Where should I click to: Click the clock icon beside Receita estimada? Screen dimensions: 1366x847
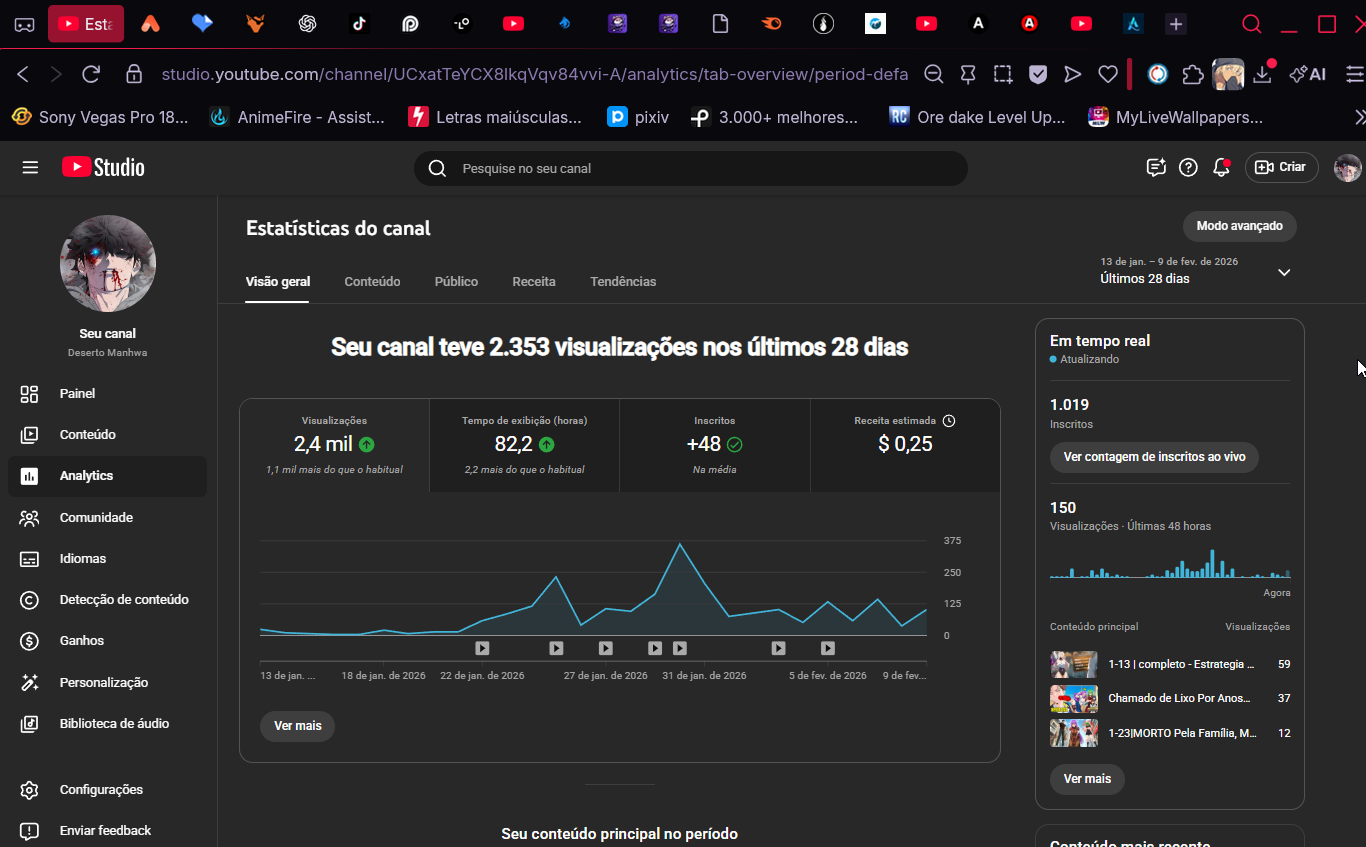click(x=949, y=421)
